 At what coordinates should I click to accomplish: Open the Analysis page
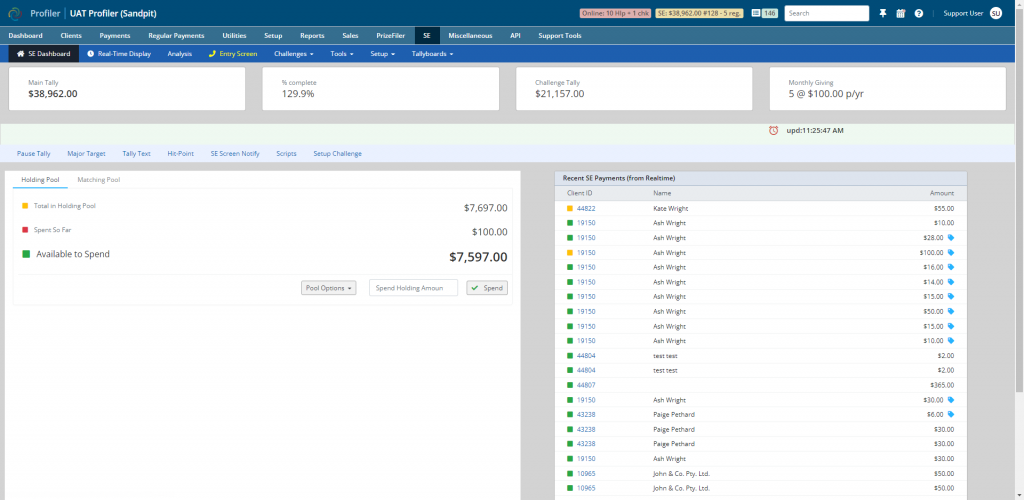click(x=180, y=54)
